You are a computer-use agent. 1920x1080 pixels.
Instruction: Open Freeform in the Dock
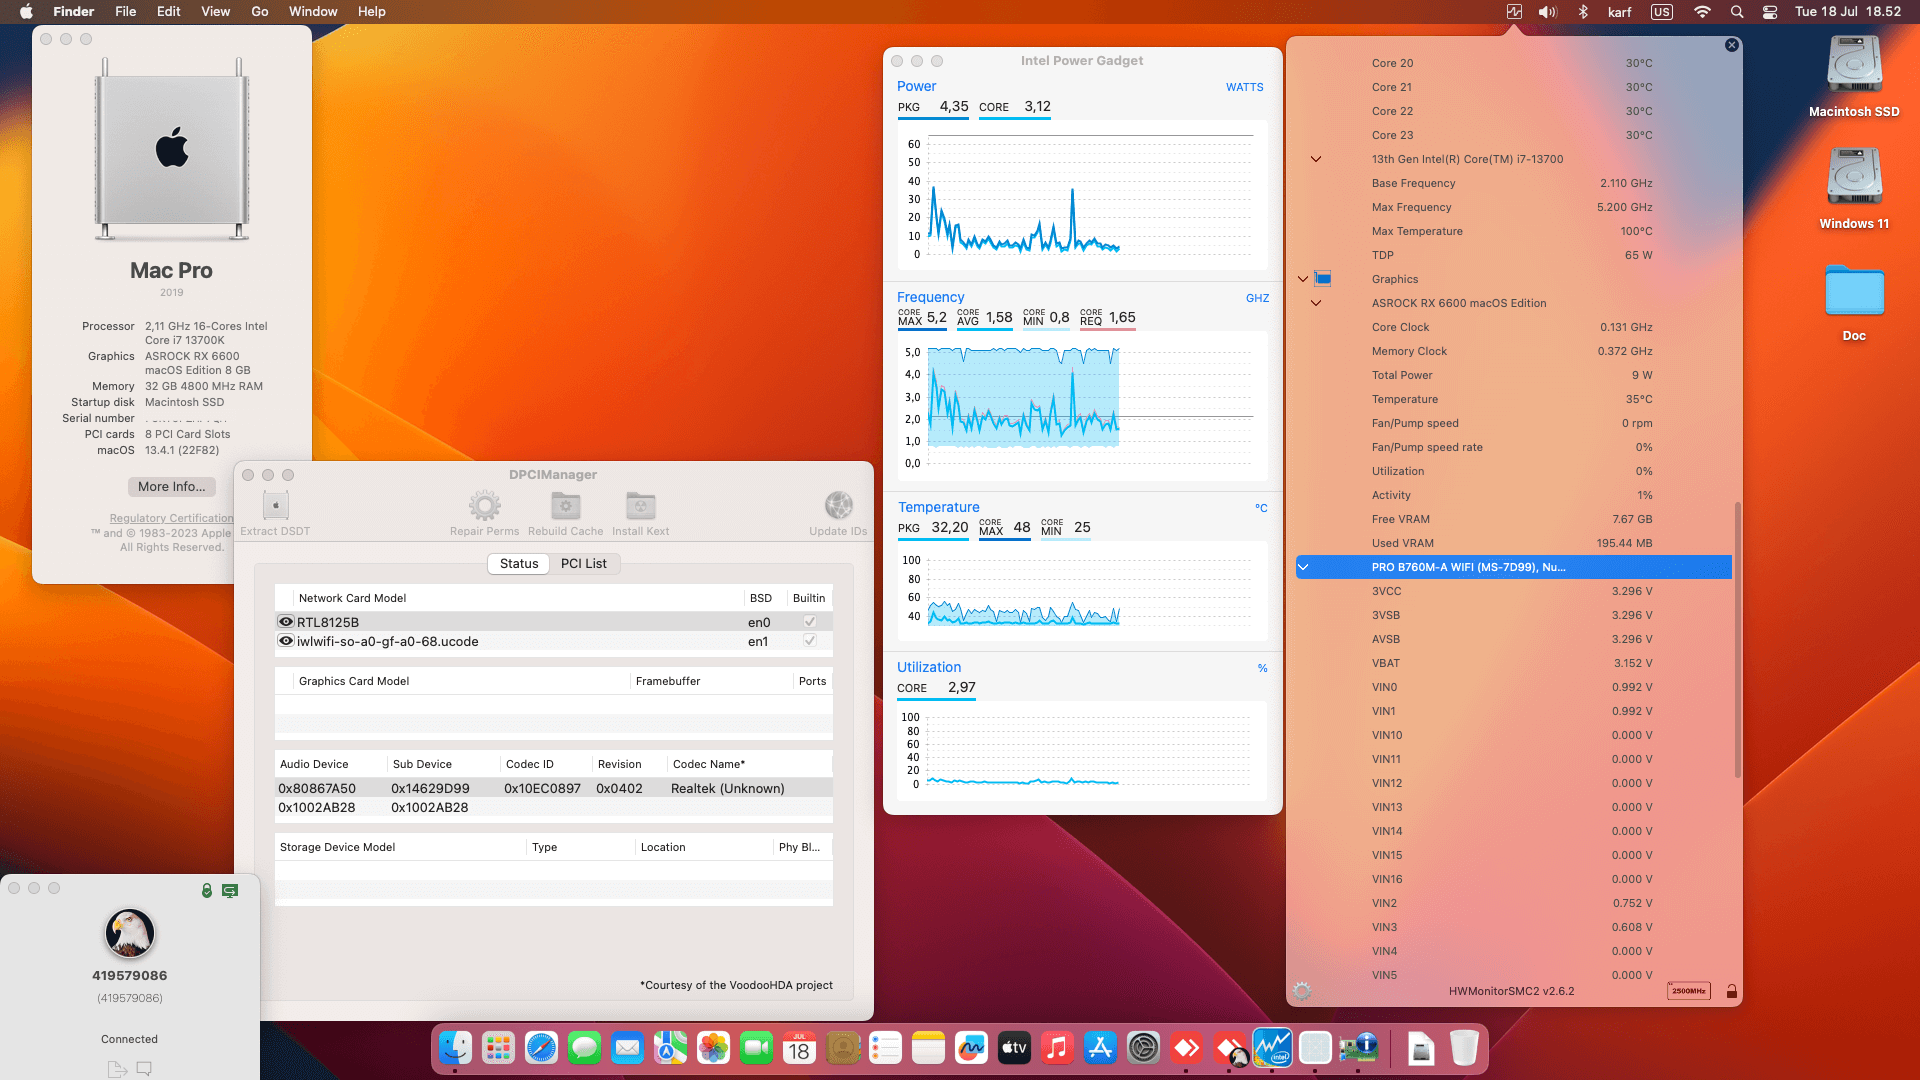pyautogui.click(x=971, y=1048)
